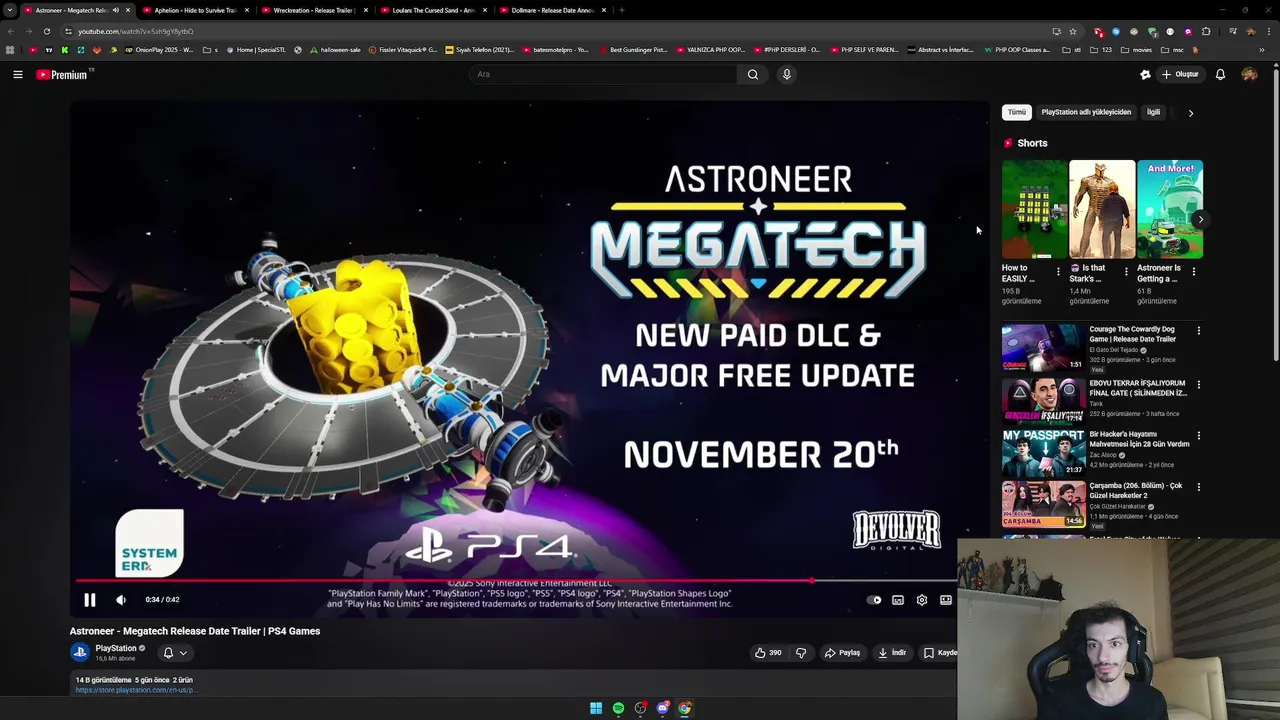This screenshot has width=1280, height=720.
Task: Toggle PlayStation channel notification bell
Action: pos(168,653)
